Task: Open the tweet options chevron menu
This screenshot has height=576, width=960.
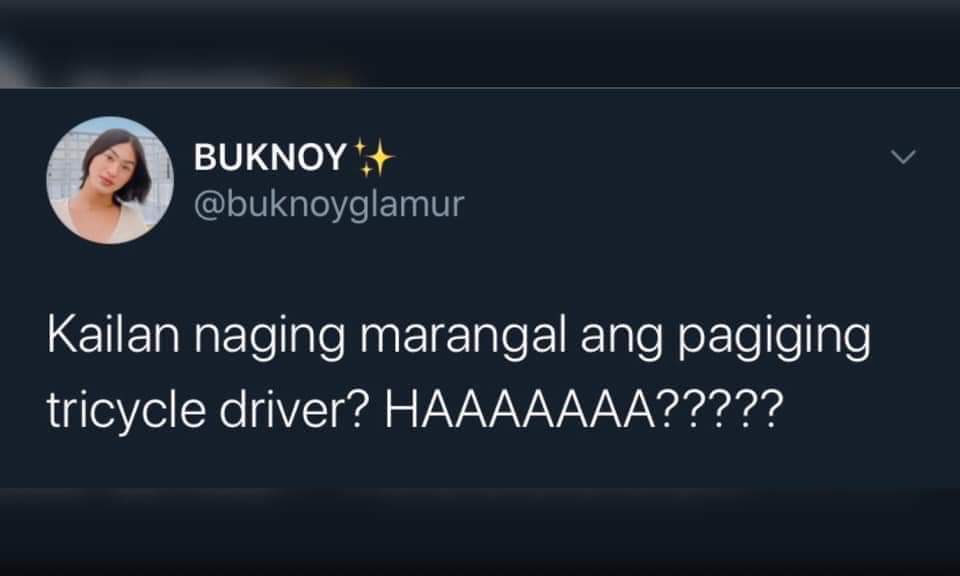Action: click(903, 157)
